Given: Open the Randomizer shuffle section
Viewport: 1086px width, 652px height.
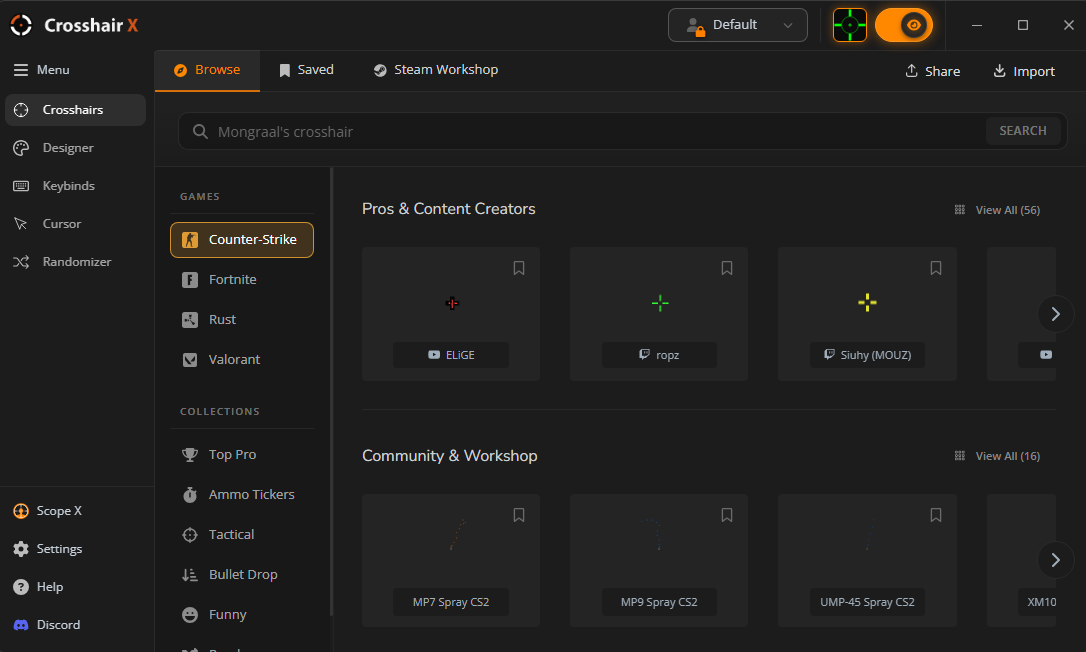Looking at the screenshot, I should 76,262.
